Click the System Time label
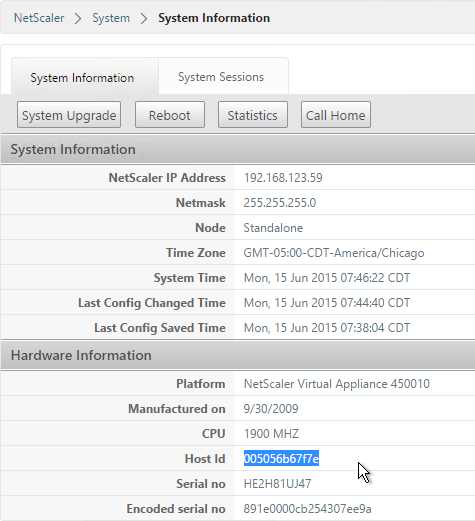 coord(190,278)
